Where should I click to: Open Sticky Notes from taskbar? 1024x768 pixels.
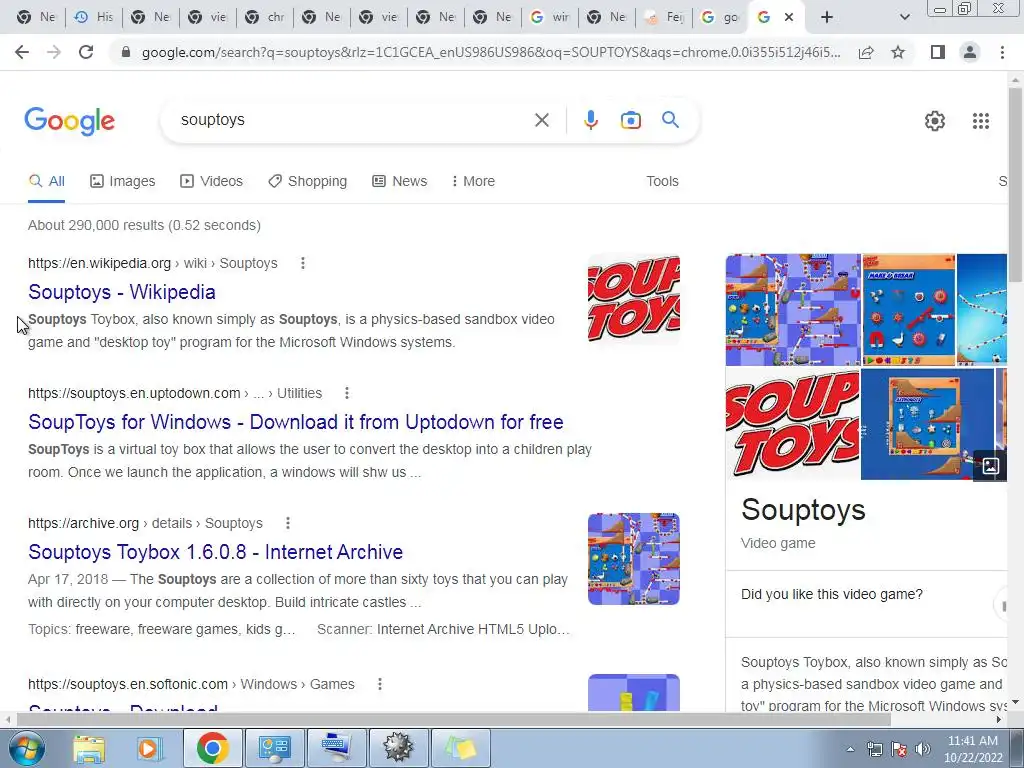460,748
